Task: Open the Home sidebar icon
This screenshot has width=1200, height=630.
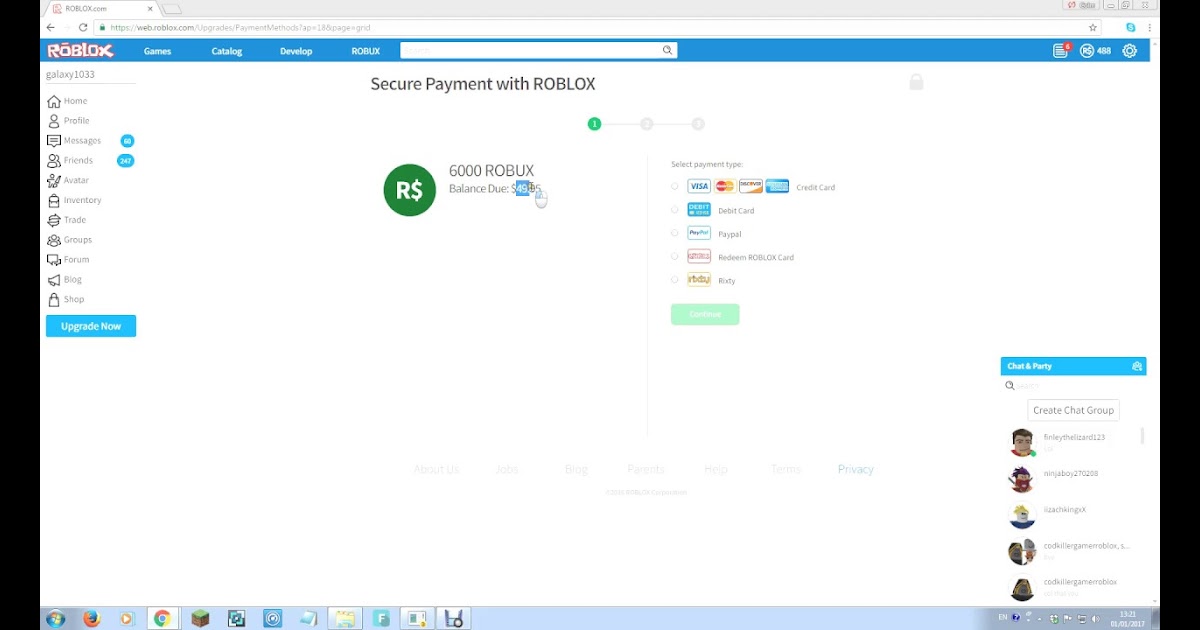Action: point(54,101)
